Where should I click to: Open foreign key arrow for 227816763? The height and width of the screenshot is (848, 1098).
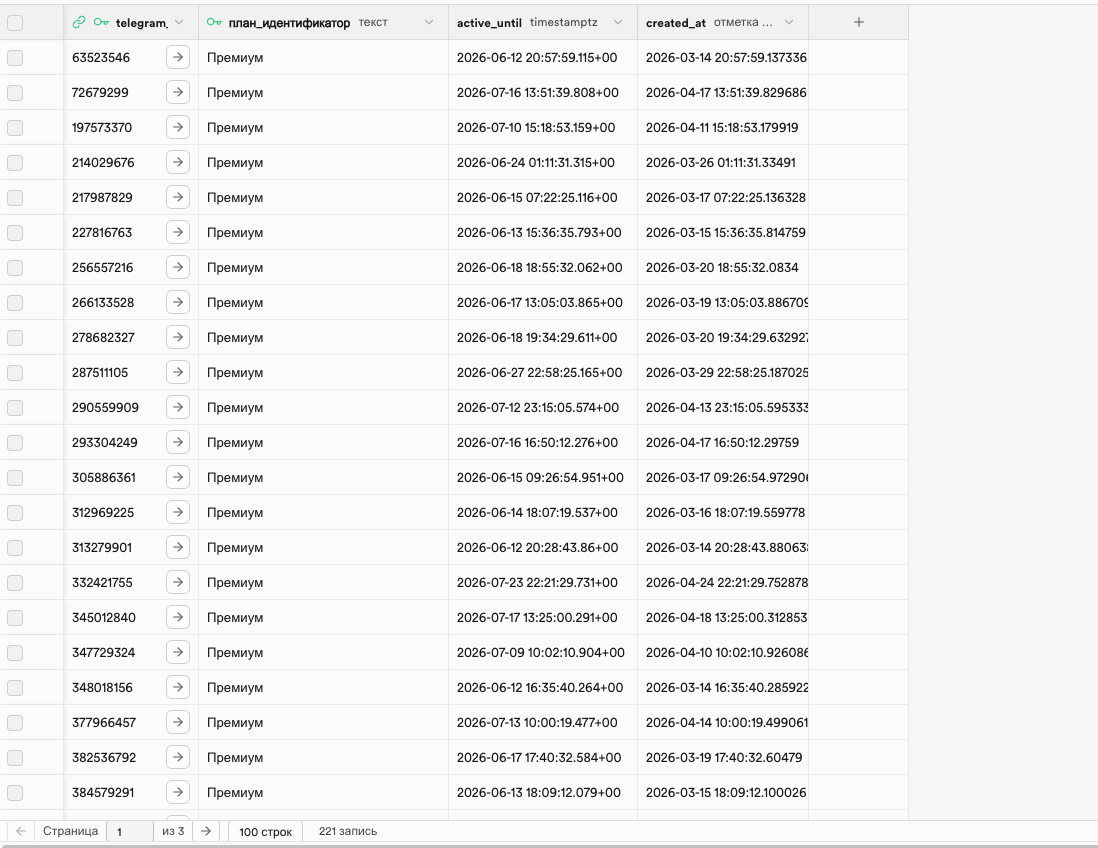(x=178, y=232)
